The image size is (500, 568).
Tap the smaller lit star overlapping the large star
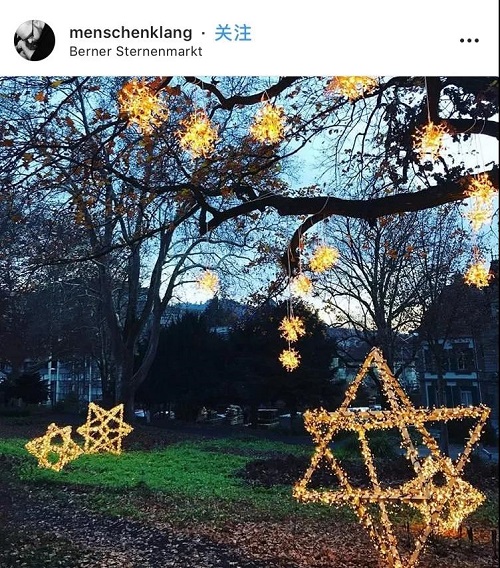[446, 493]
